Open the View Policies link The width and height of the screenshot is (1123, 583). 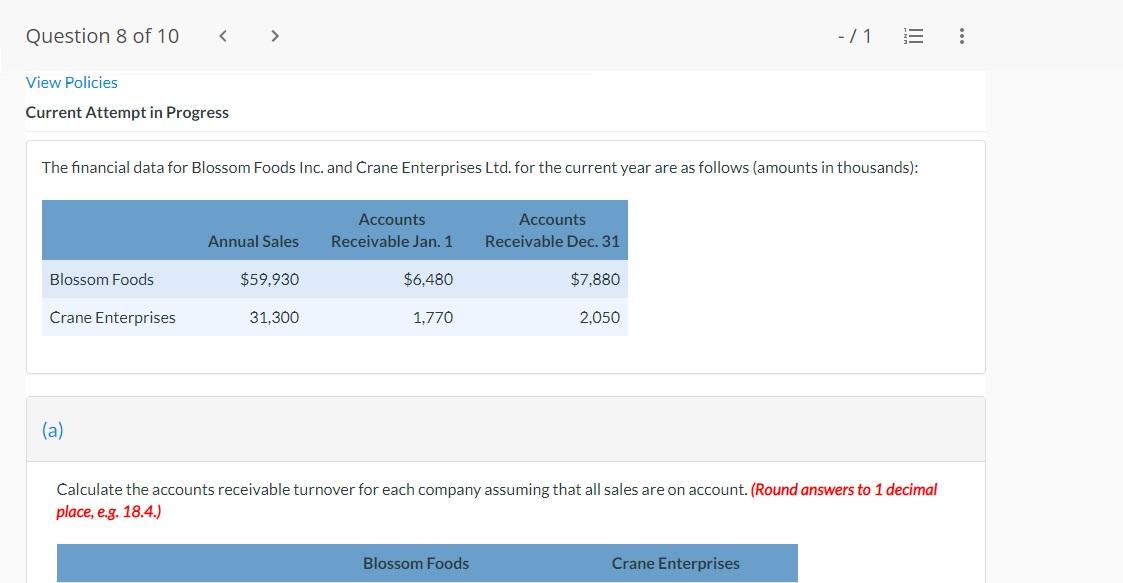[x=71, y=82]
